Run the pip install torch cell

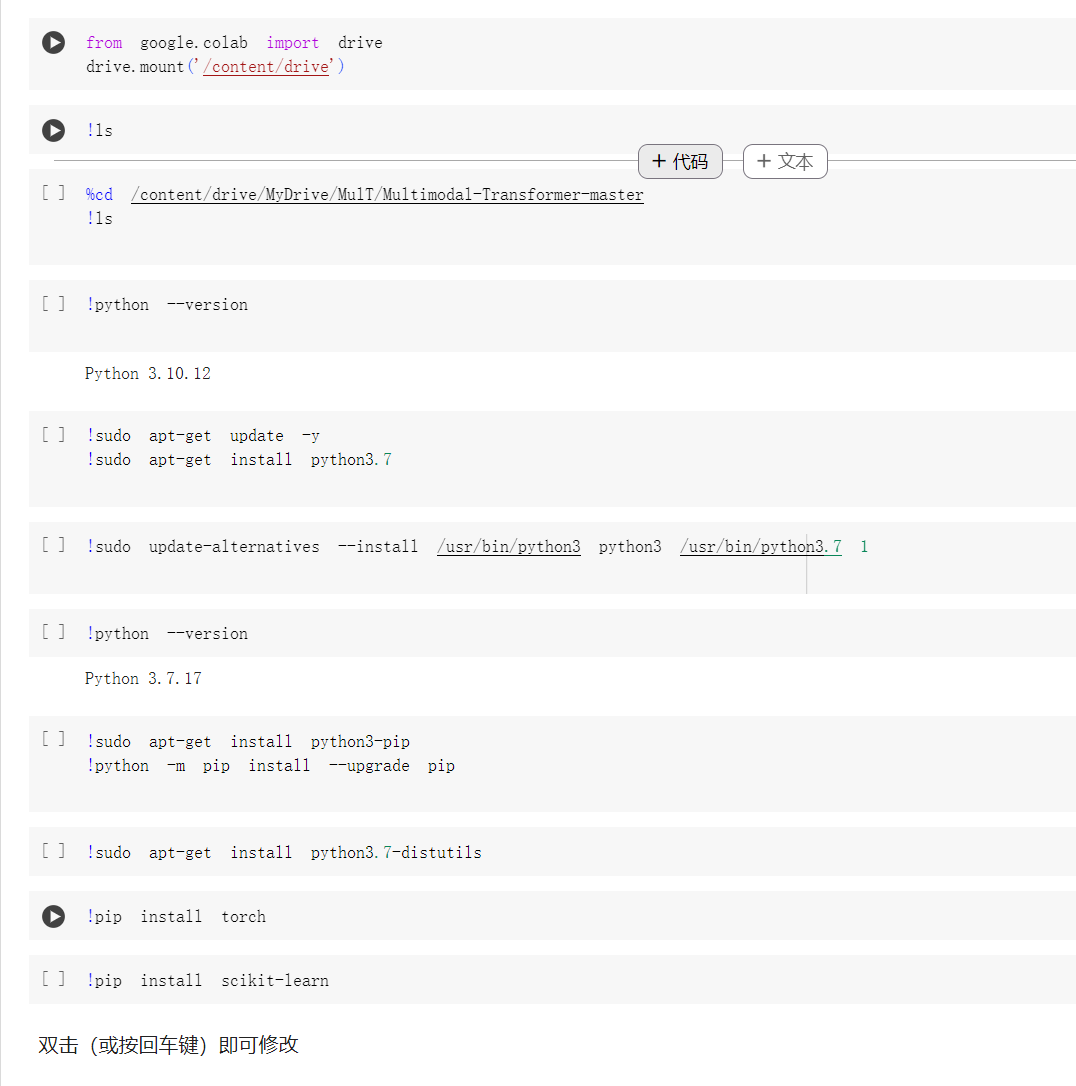click(x=53, y=916)
